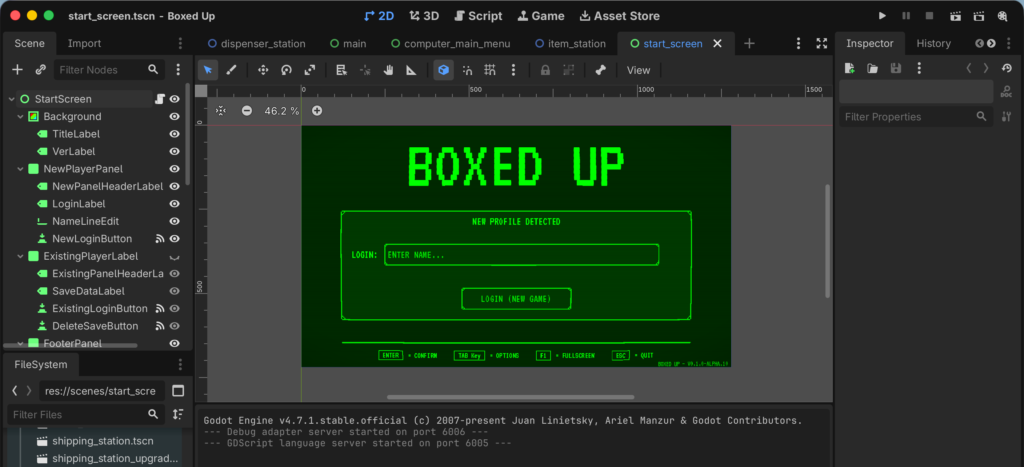Select the Ruler Mode tool

point(411,70)
